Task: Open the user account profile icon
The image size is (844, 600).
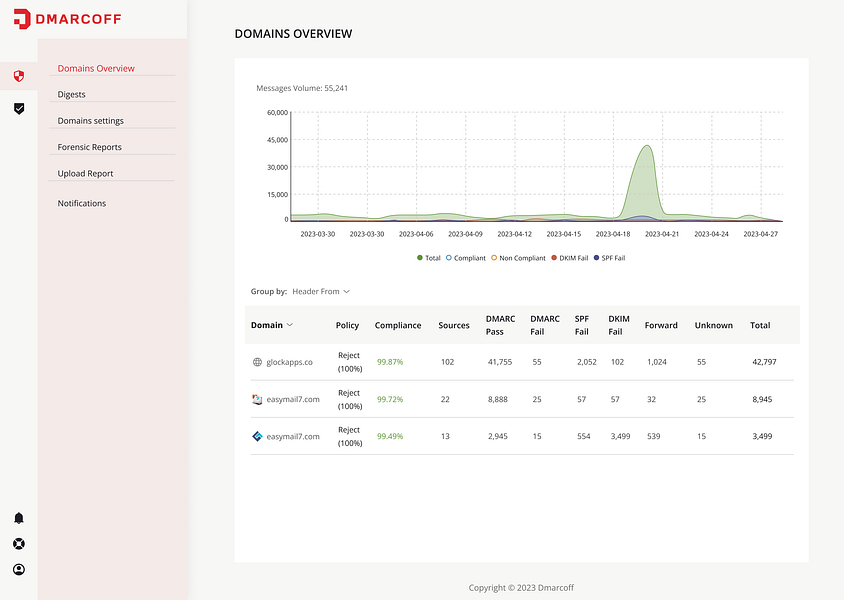Action: tap(18, 570)
